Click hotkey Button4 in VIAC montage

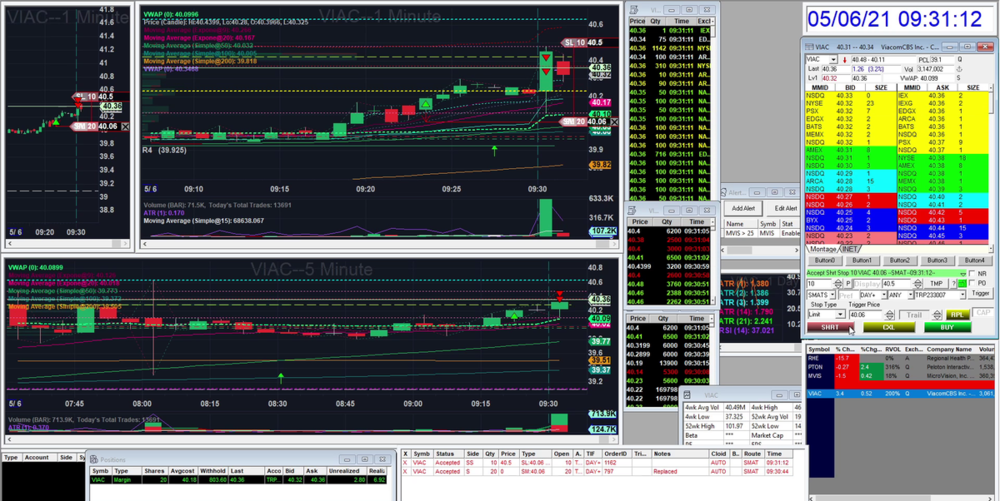click(975, 261)
